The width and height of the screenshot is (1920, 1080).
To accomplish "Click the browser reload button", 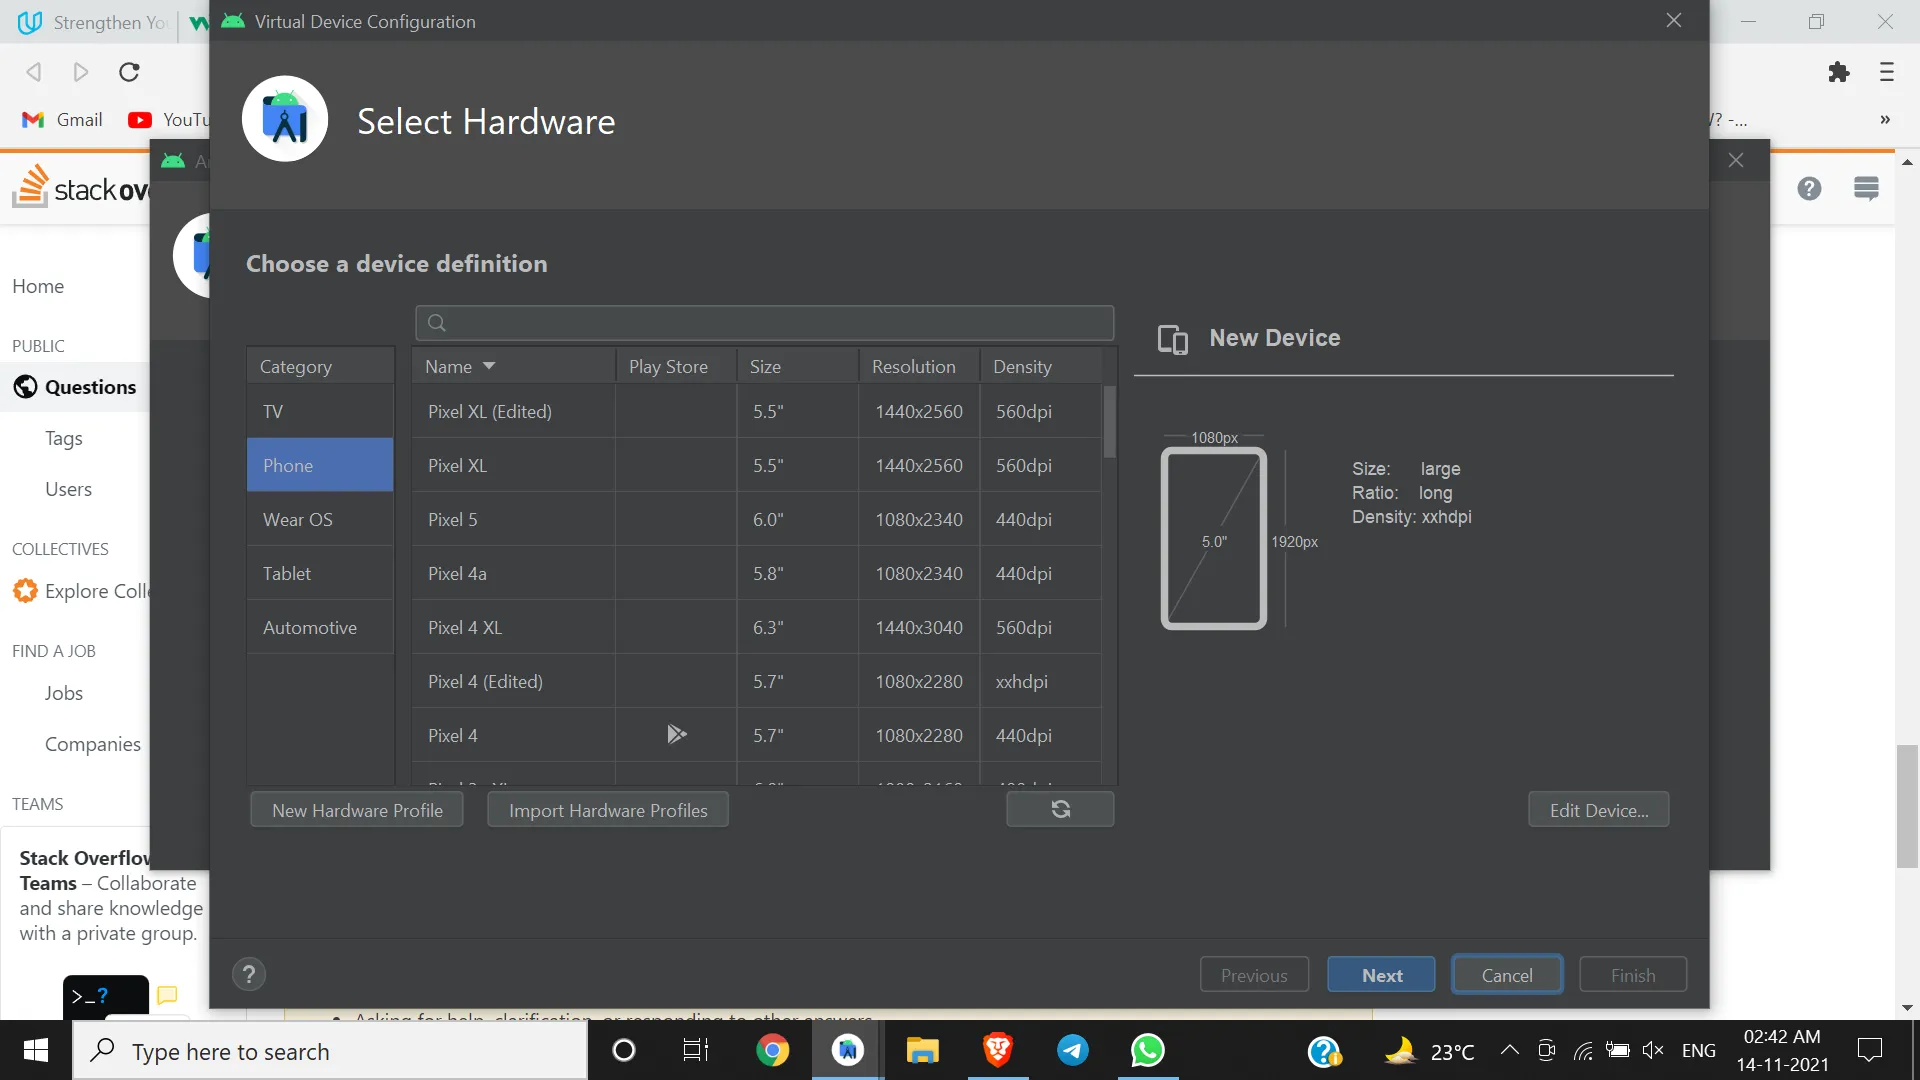I will pyautogui.click(x=129, y=72).
